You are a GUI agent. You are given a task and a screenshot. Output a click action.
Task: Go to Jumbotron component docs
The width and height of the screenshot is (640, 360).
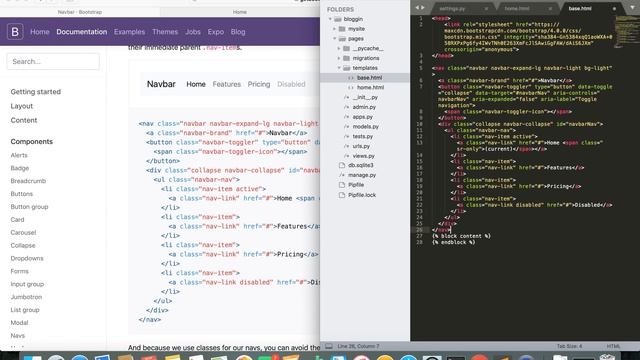point(26,297)
